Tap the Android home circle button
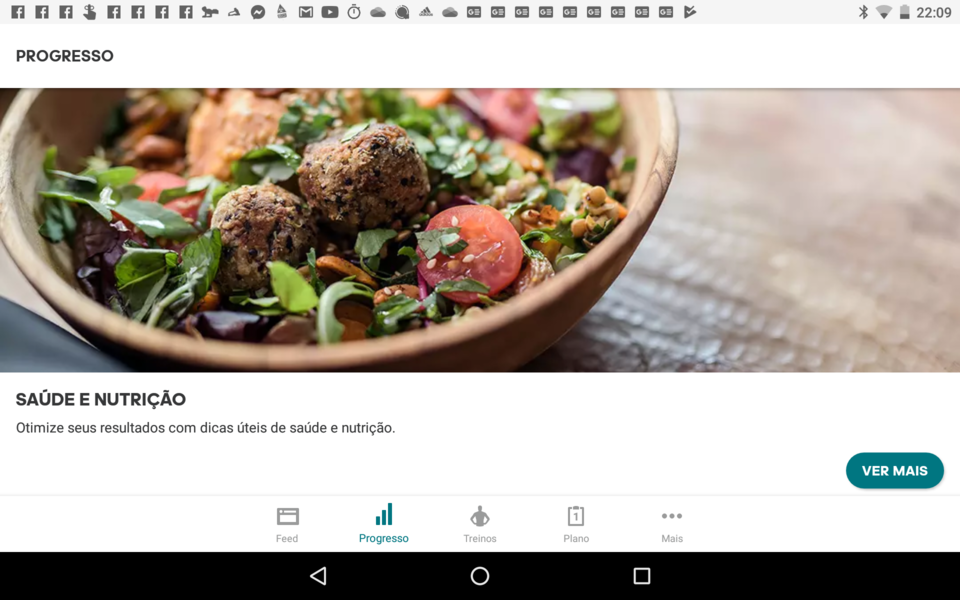Image resolution: width=960 pixels, height=600 pixels. click(x=479, y=576)
